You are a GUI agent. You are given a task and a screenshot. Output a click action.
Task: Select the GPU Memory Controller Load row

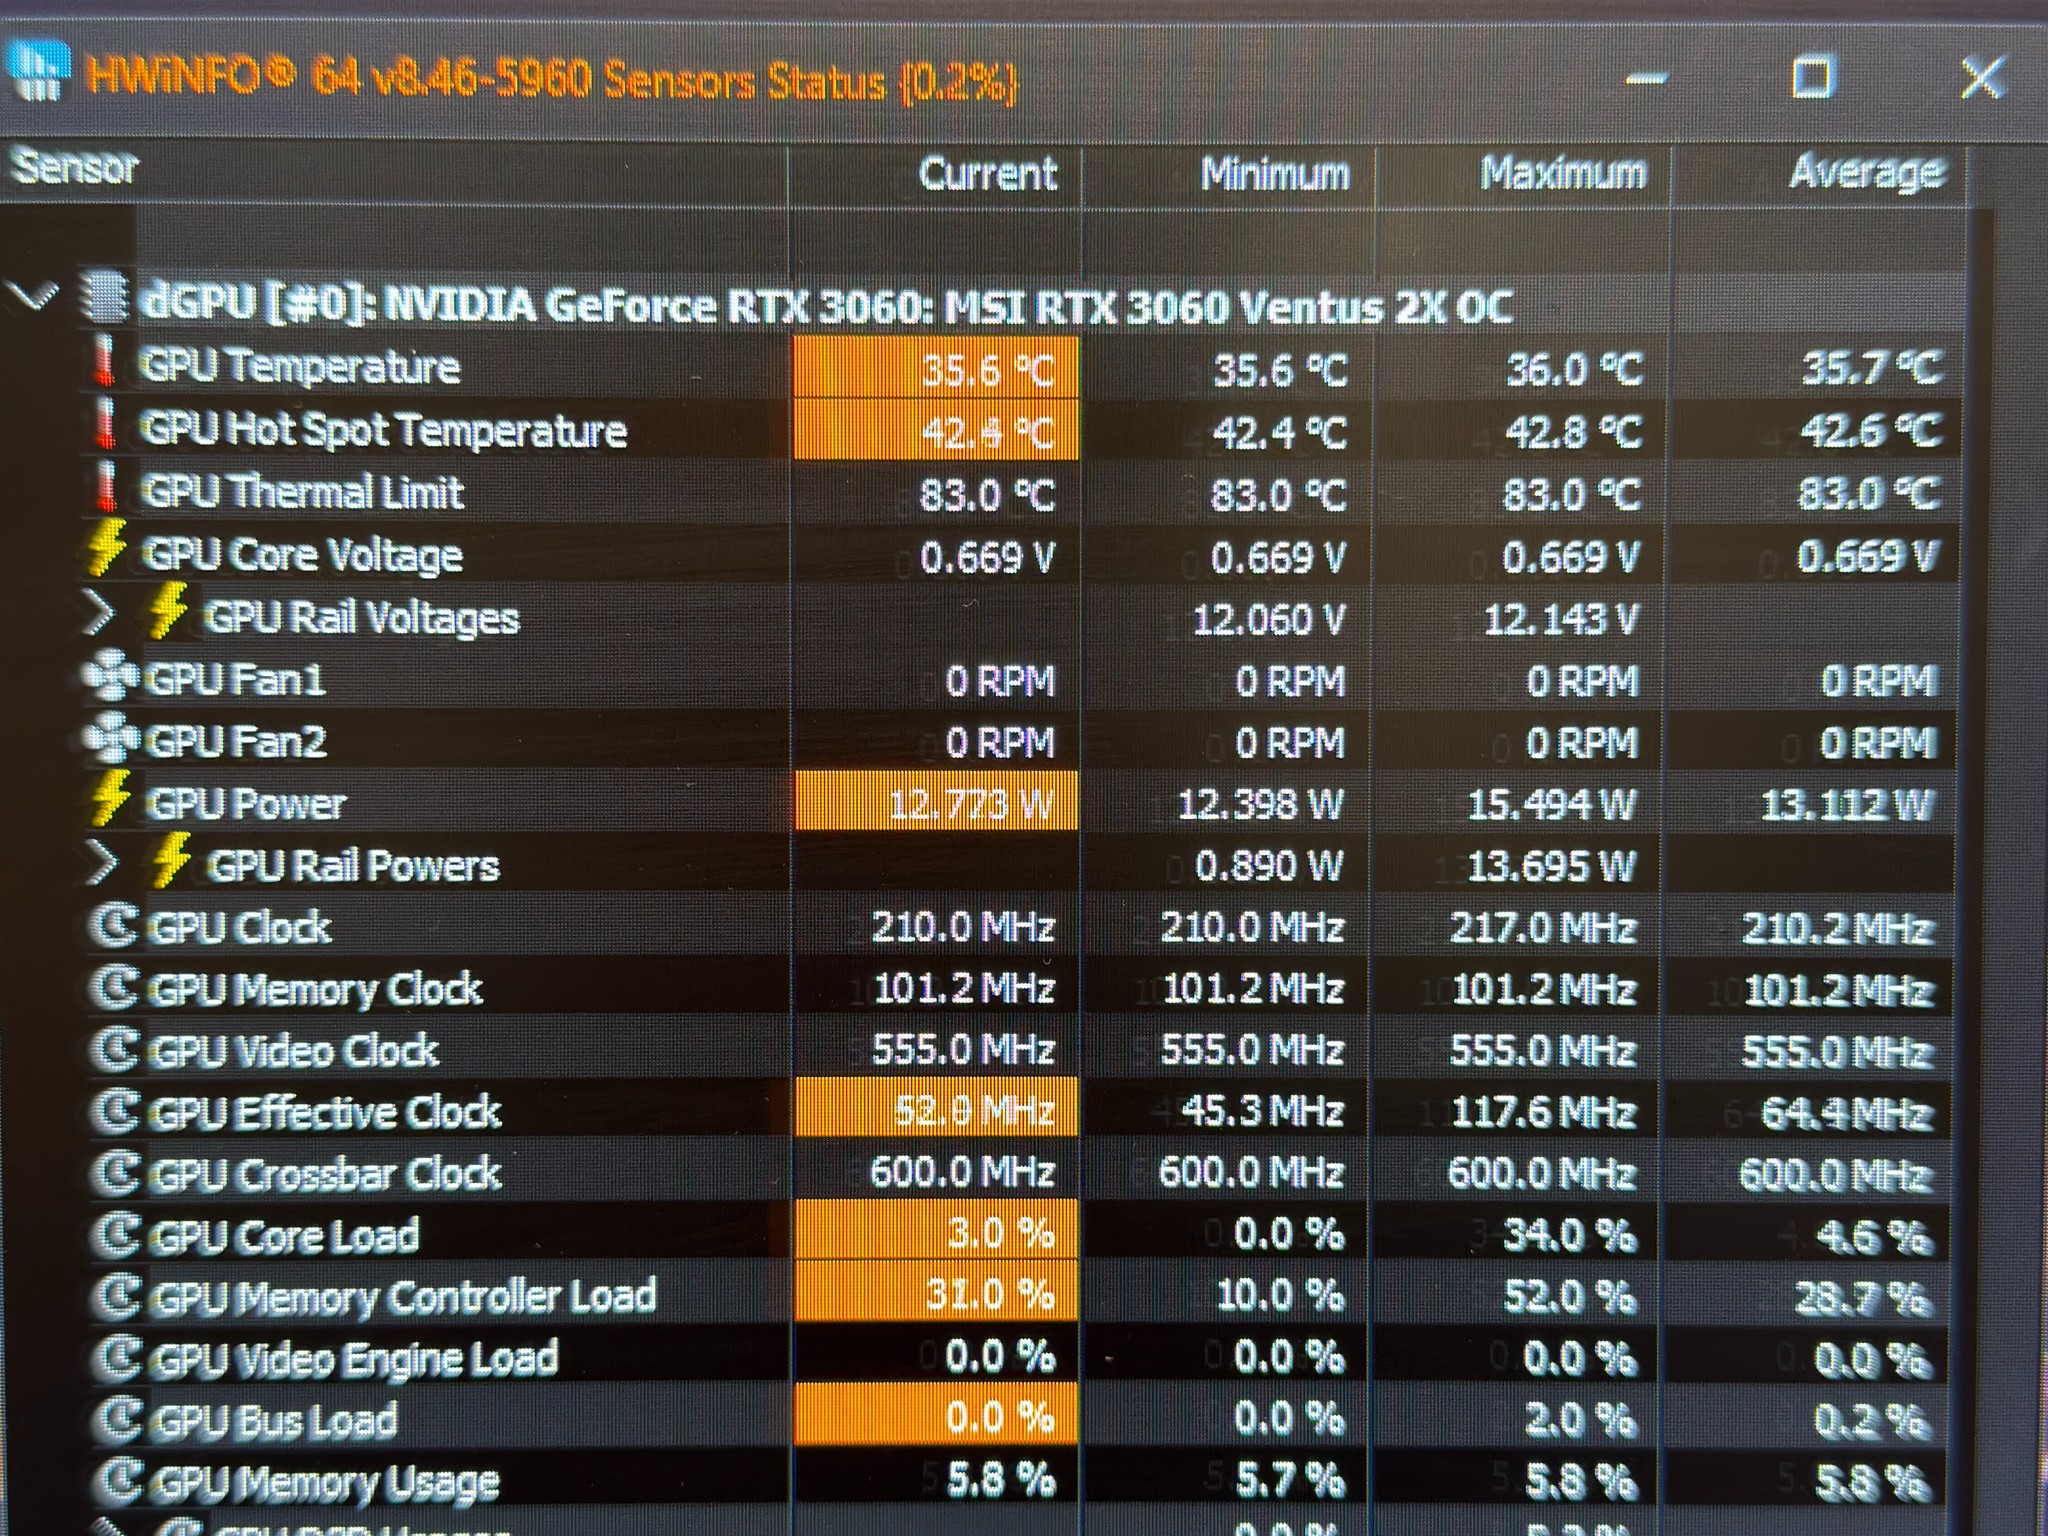click(x=1022, y=1295)
